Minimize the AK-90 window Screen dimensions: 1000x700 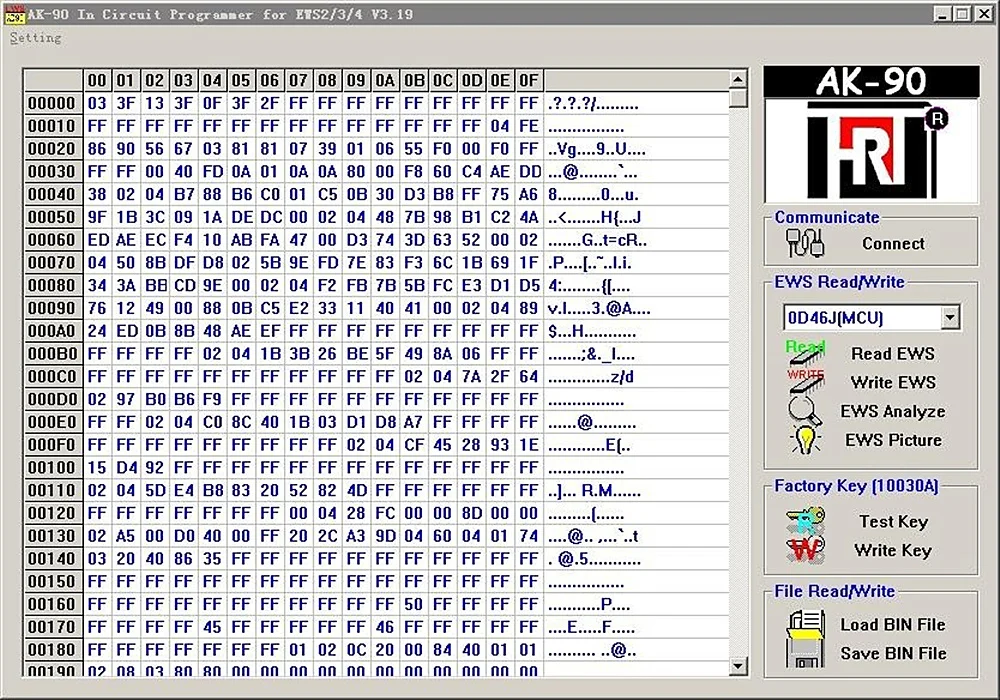(x=943, y=13)
